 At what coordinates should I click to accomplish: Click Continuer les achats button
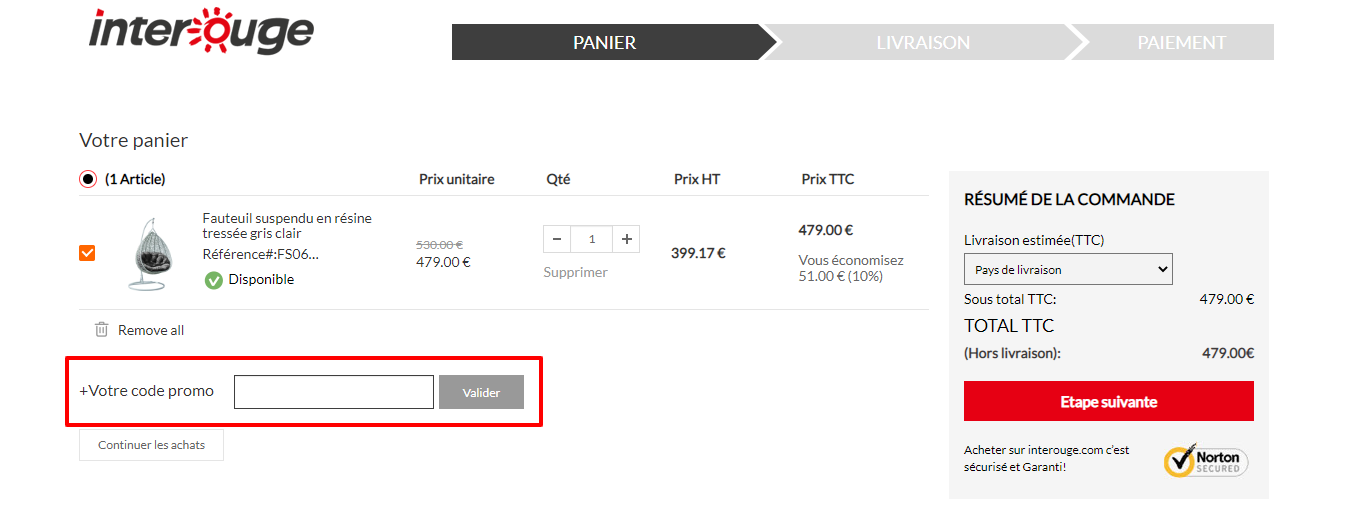tap(151, 445)
